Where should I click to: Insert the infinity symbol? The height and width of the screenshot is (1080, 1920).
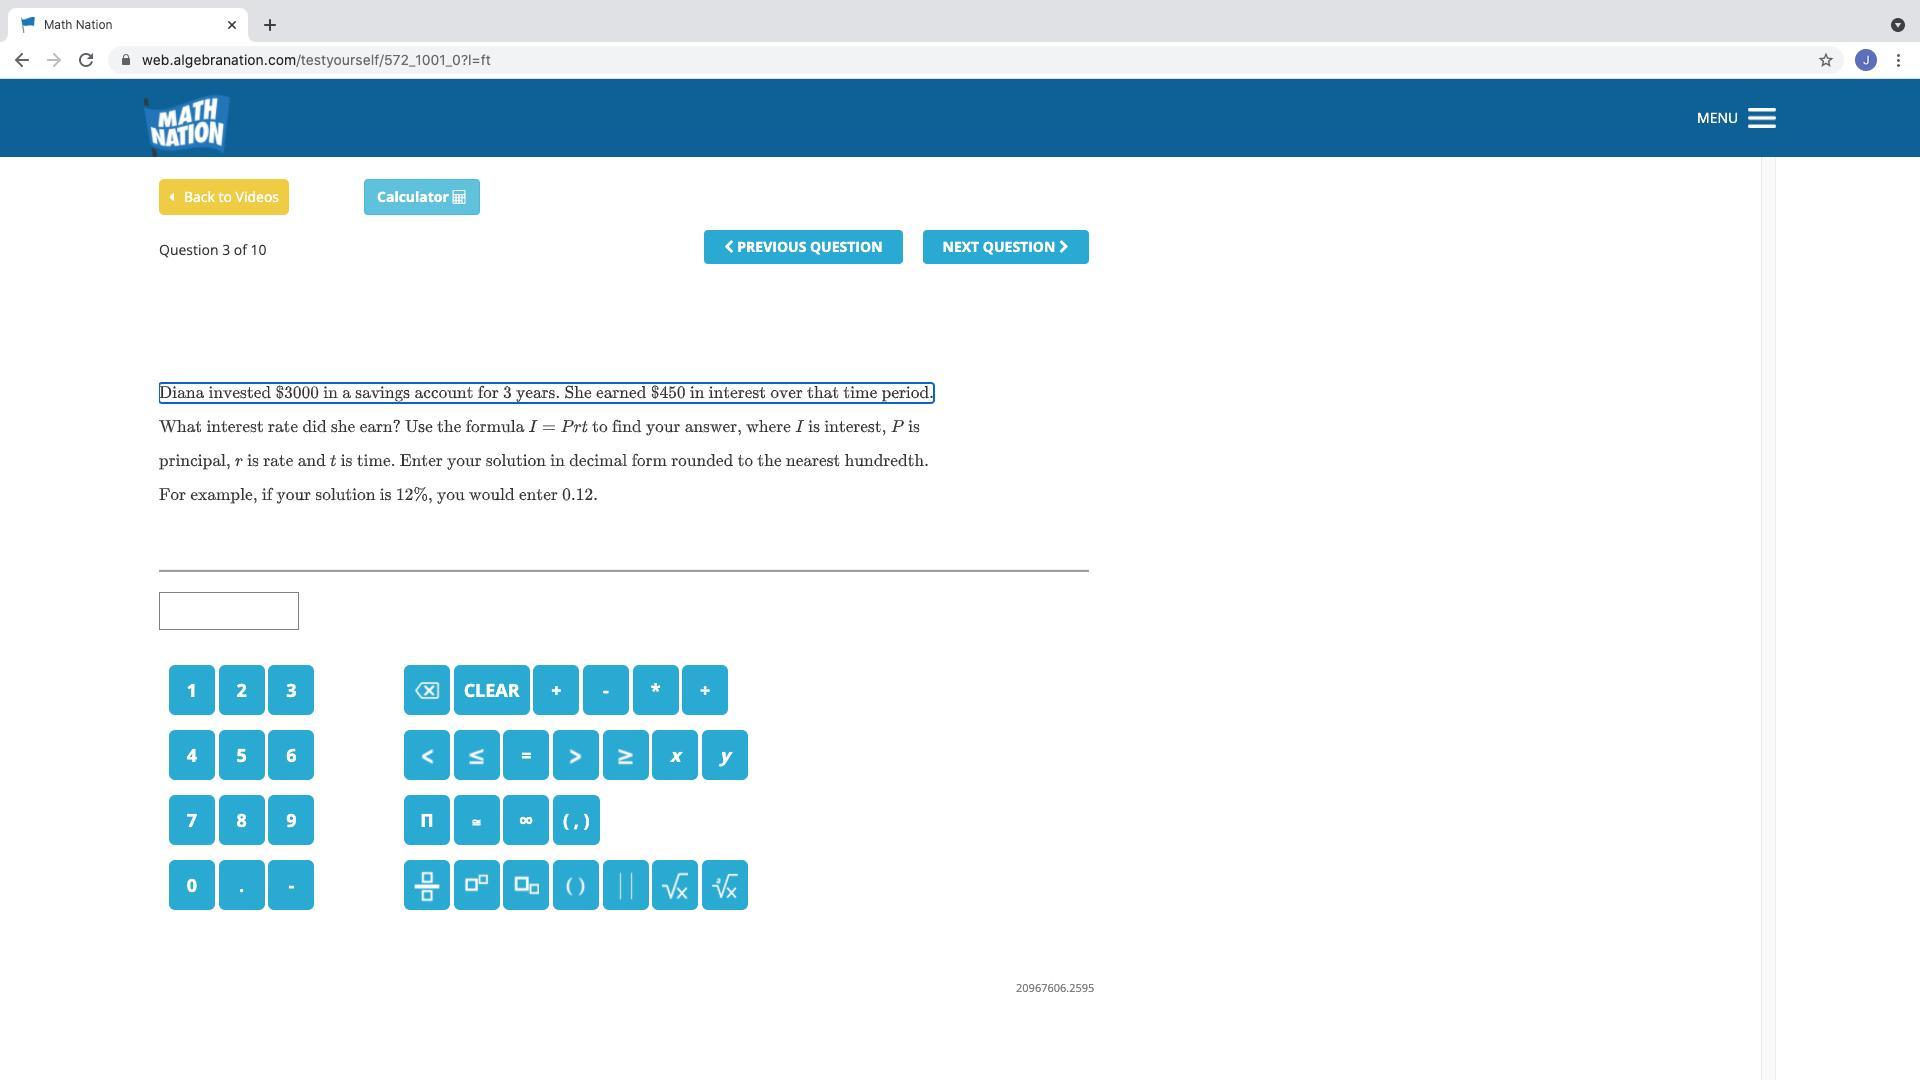[526, 820]
